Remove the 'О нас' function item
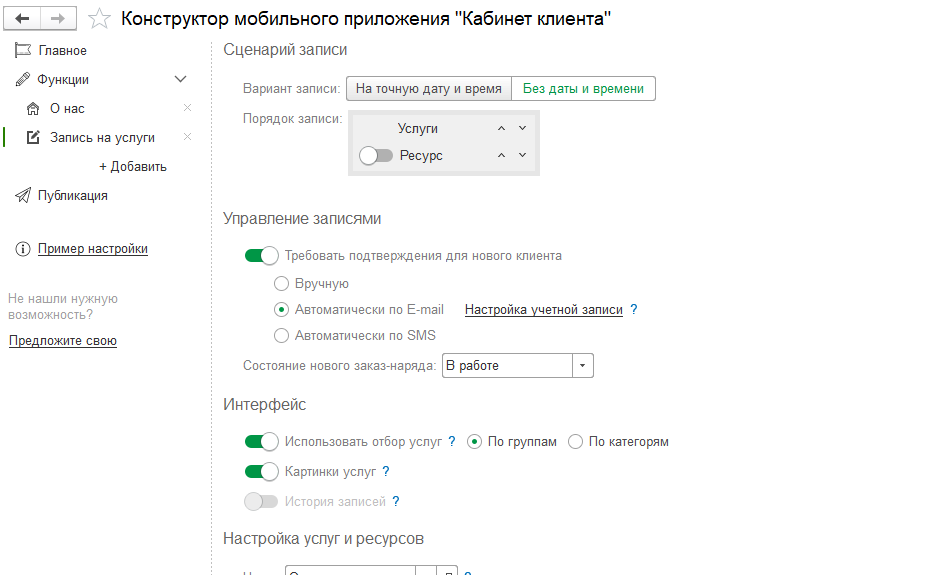941x575 pixels. [x=187, y=108]
